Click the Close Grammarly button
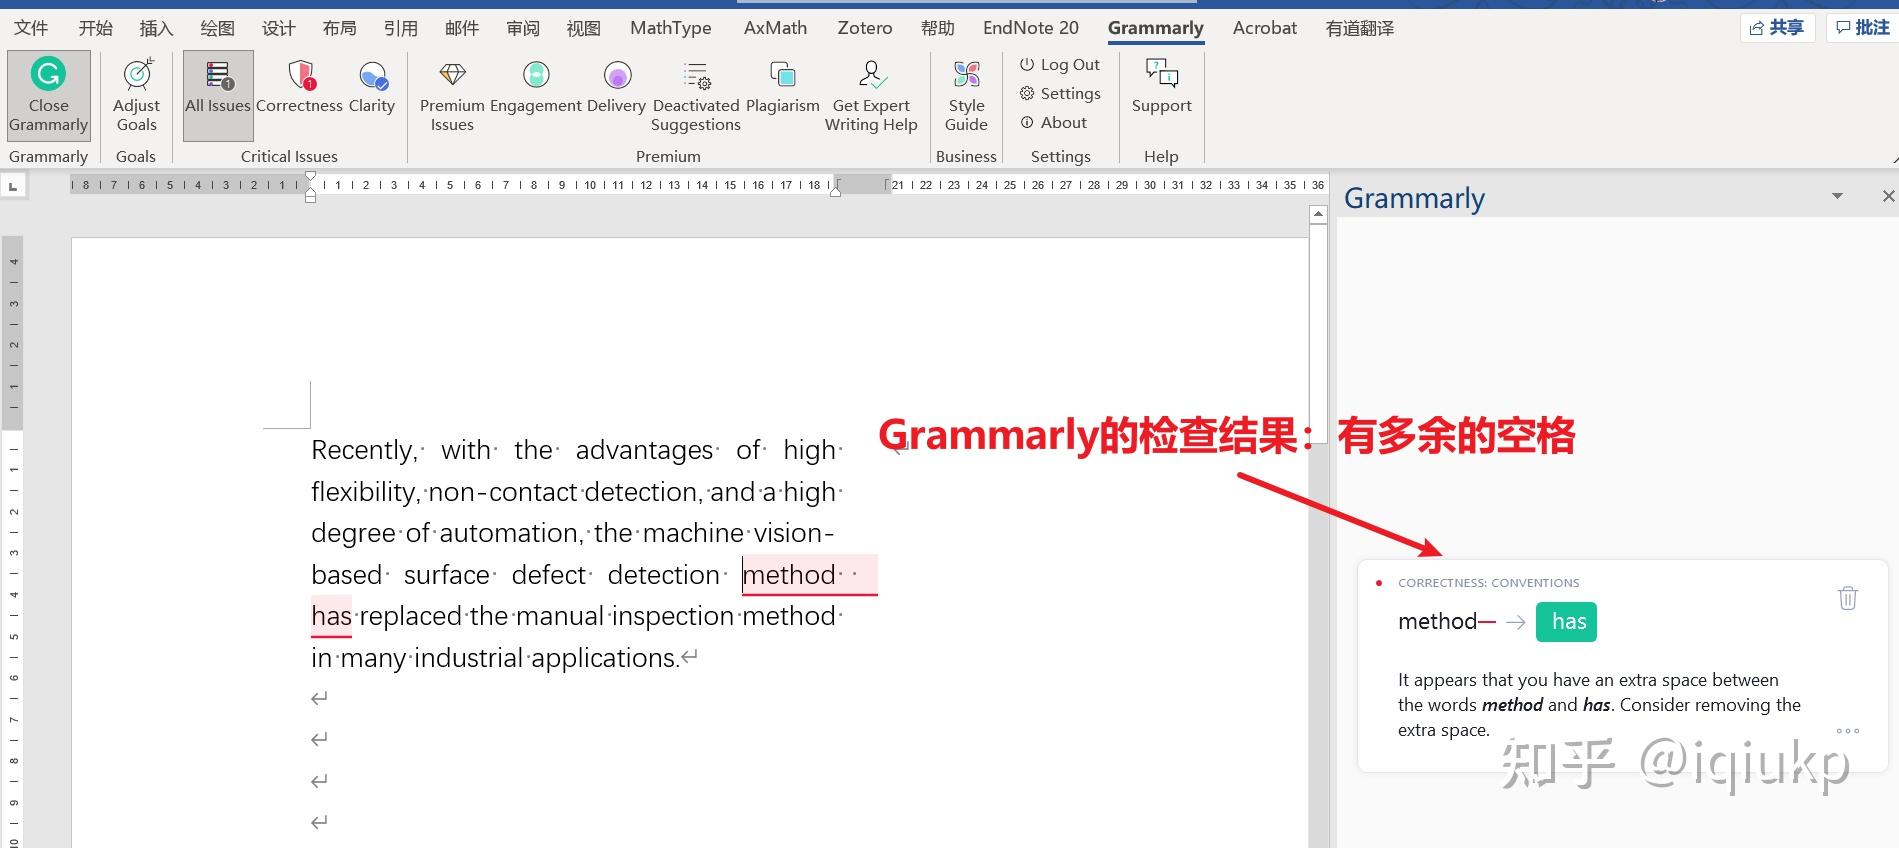 [48, 96]
